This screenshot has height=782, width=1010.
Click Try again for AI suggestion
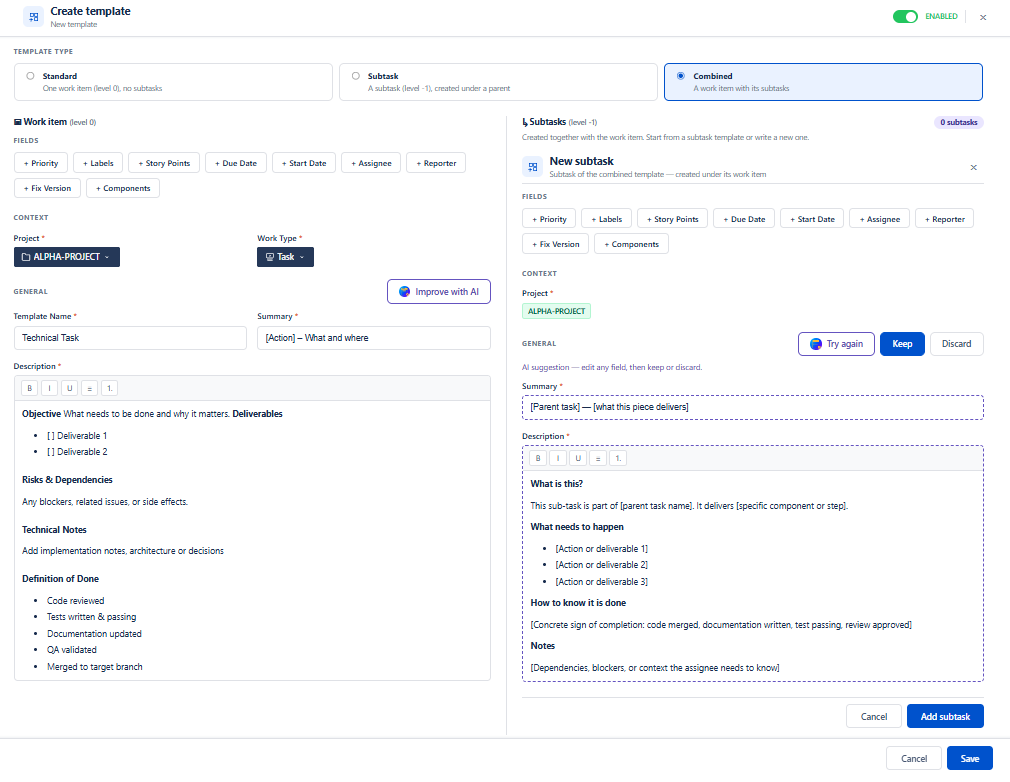click(x=836, y=344)
